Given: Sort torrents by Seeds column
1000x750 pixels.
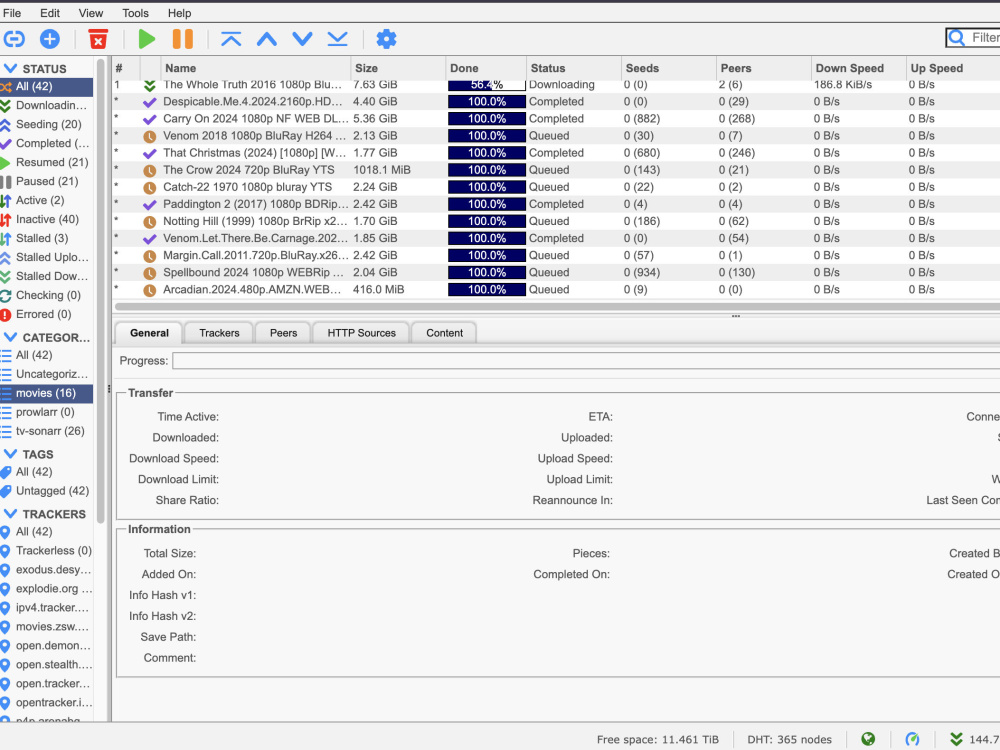Looking at the screenshot, I should click(x=668, y=68).
